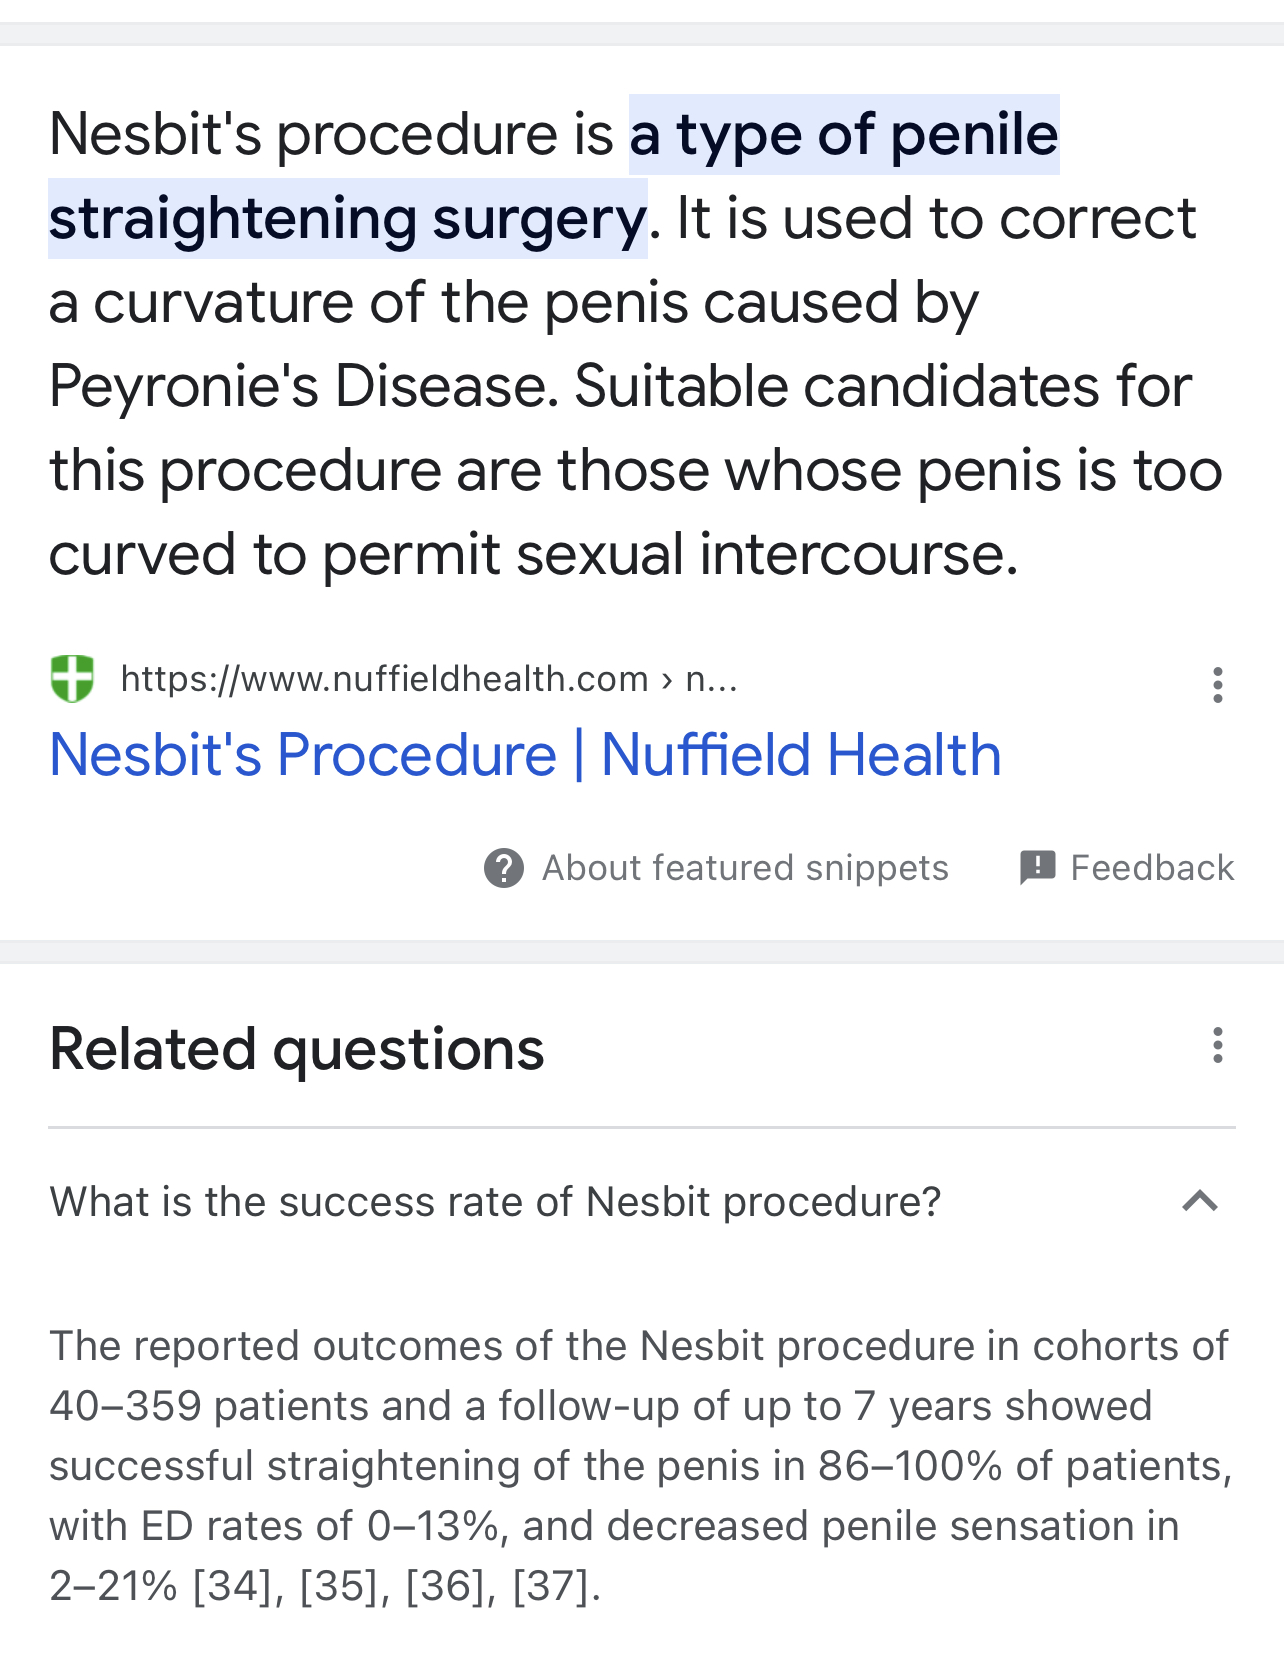Tap the nuffieldhealth.com URL breadcrumb
Screen dimensions: 1284x1662
point(429,679)
